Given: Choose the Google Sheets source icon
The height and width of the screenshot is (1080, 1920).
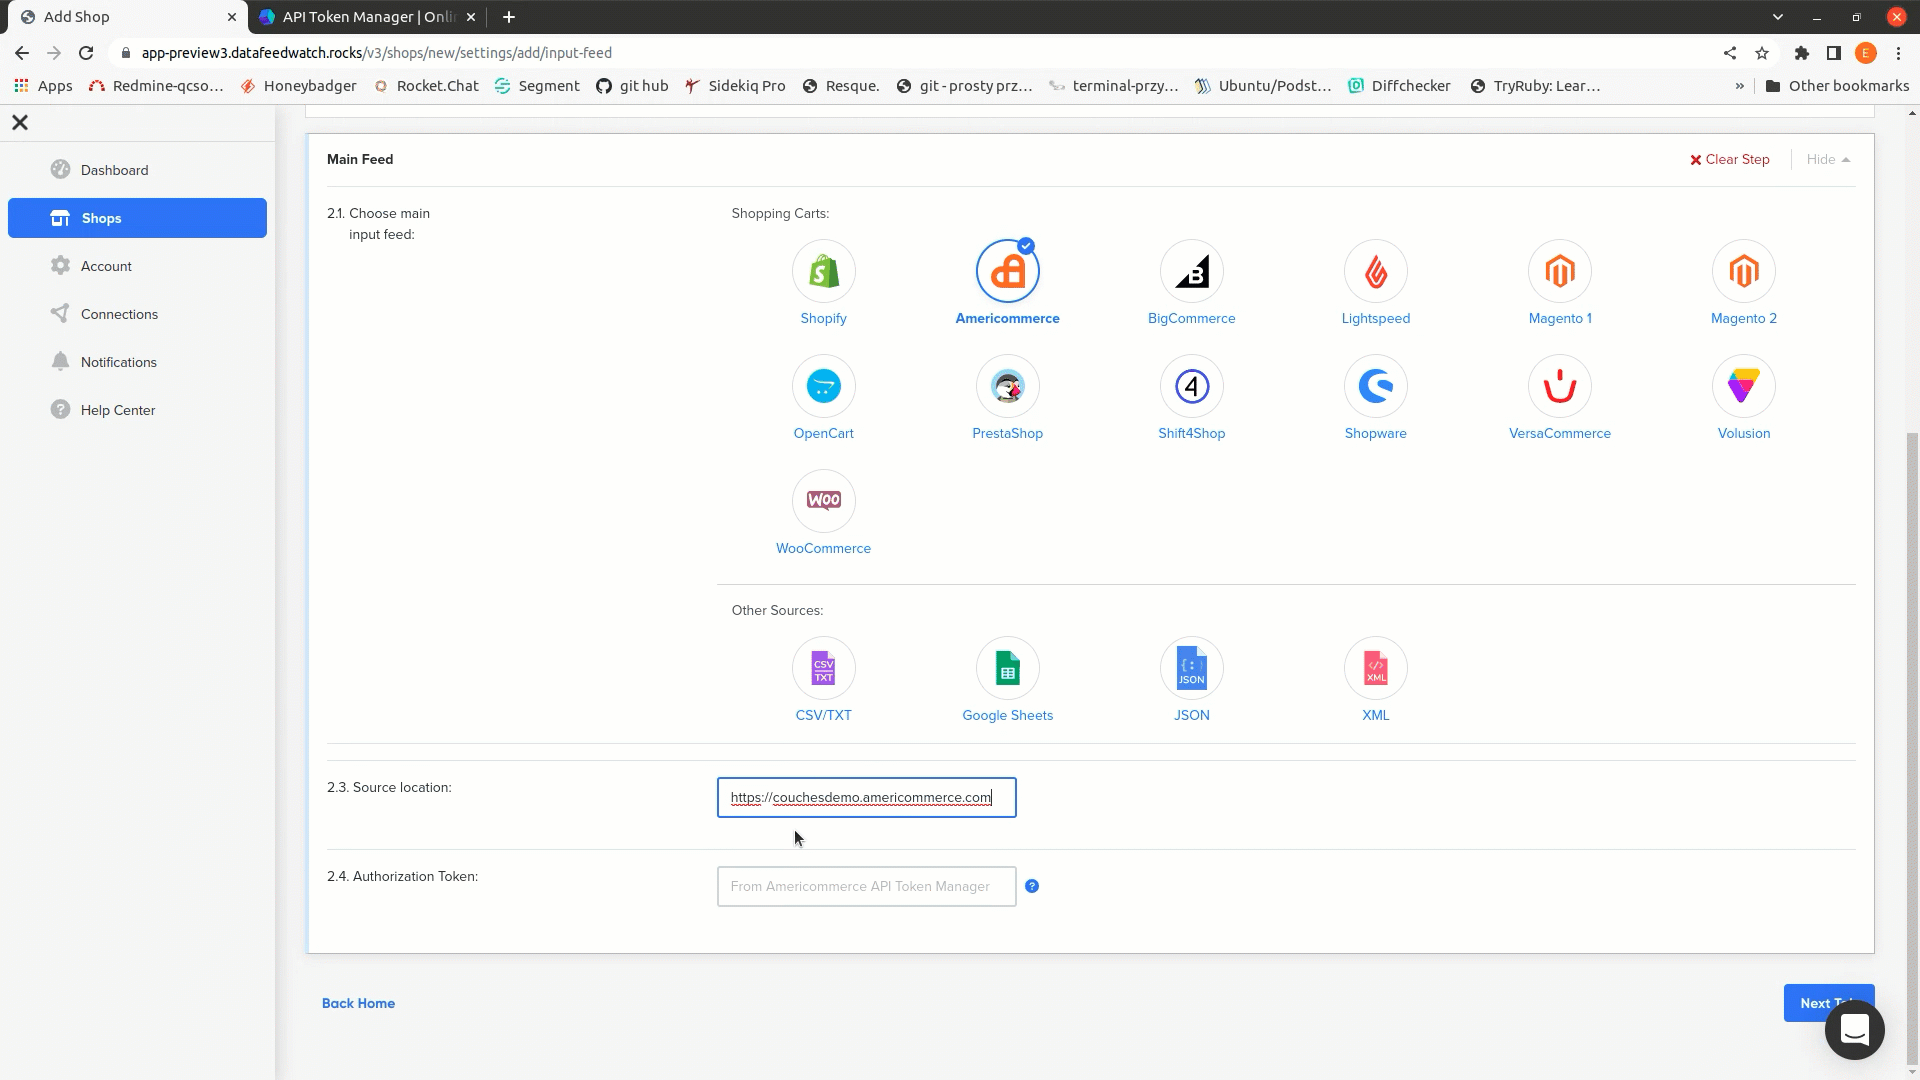Looking at the screenshot, I should [x=1007, y=668].
